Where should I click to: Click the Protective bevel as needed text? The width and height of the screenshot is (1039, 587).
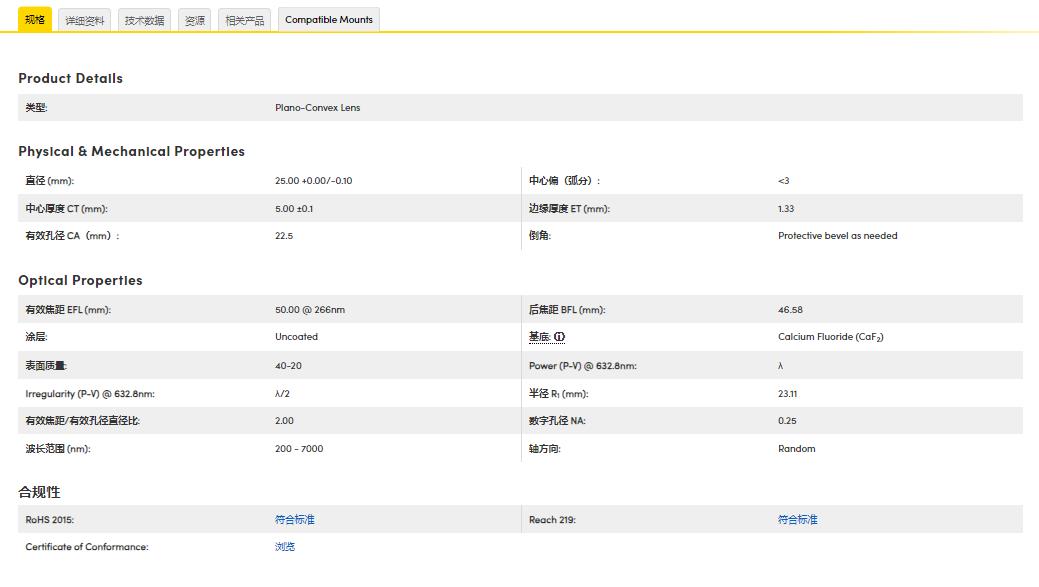pyautogui.click(x=837, y=236)
